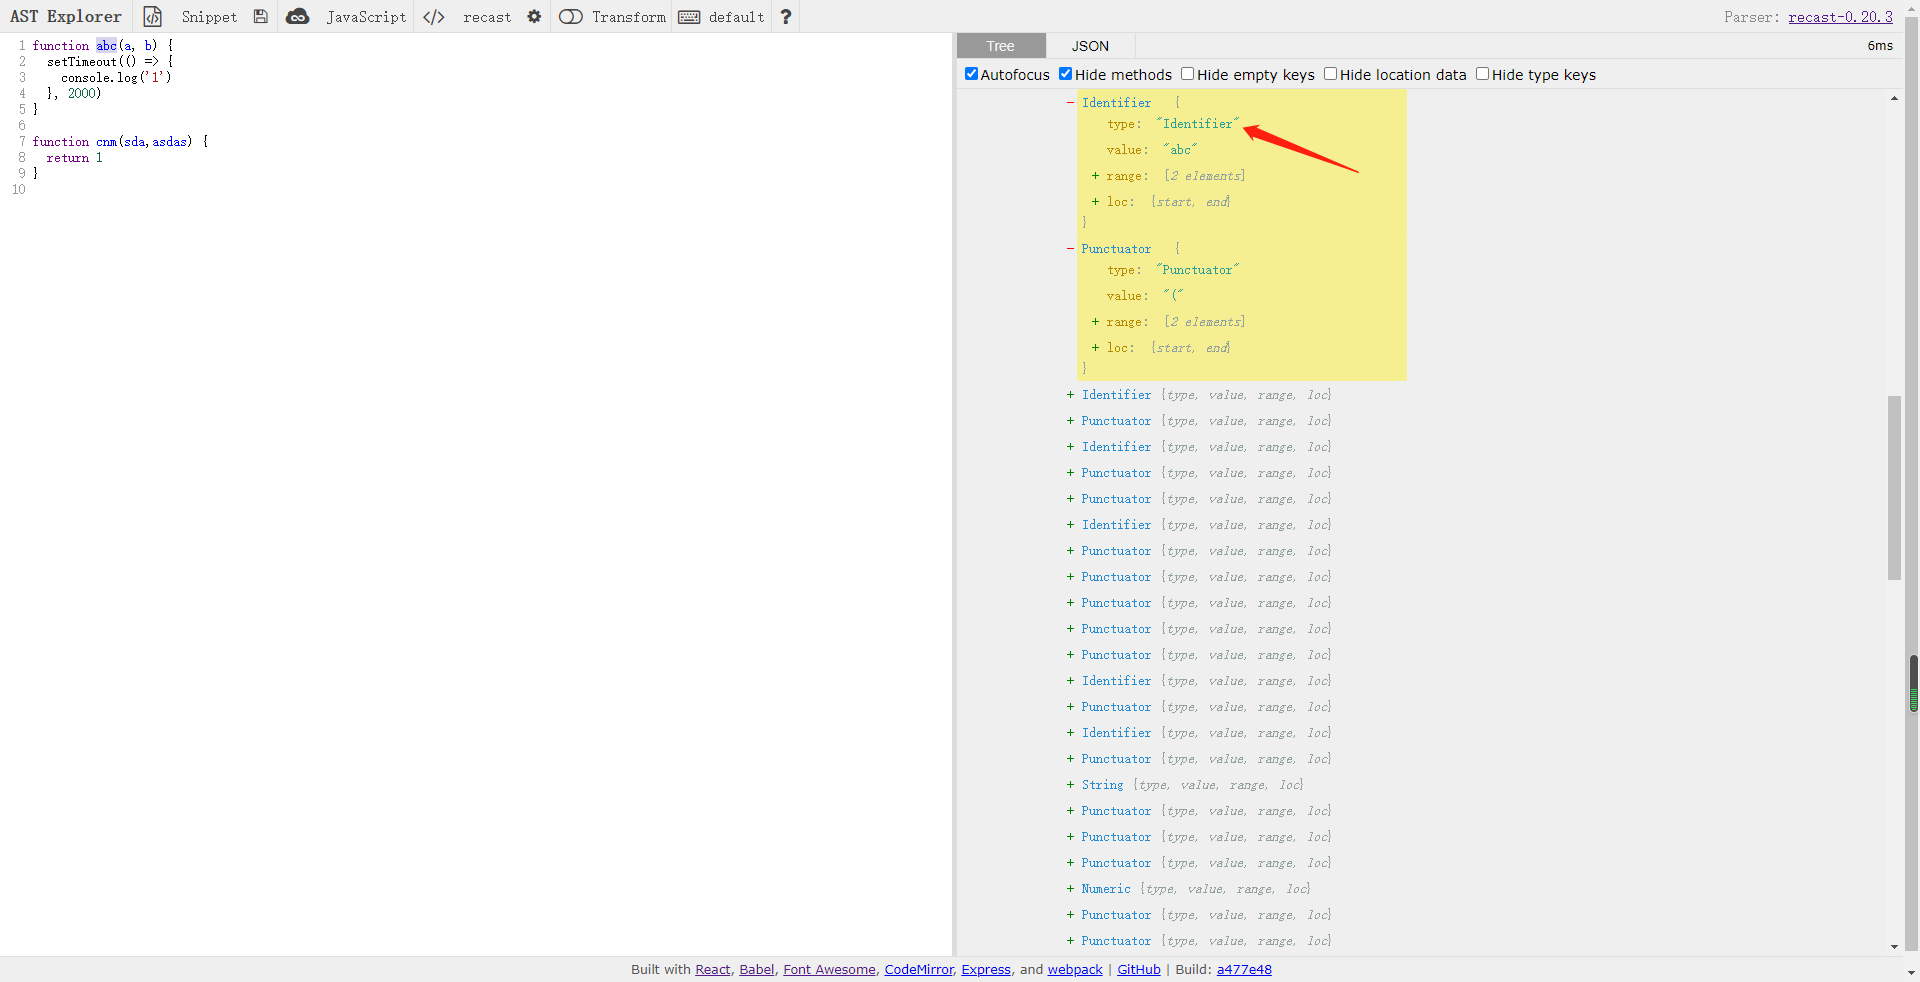Open build a477e48 link

(1244, 970)
